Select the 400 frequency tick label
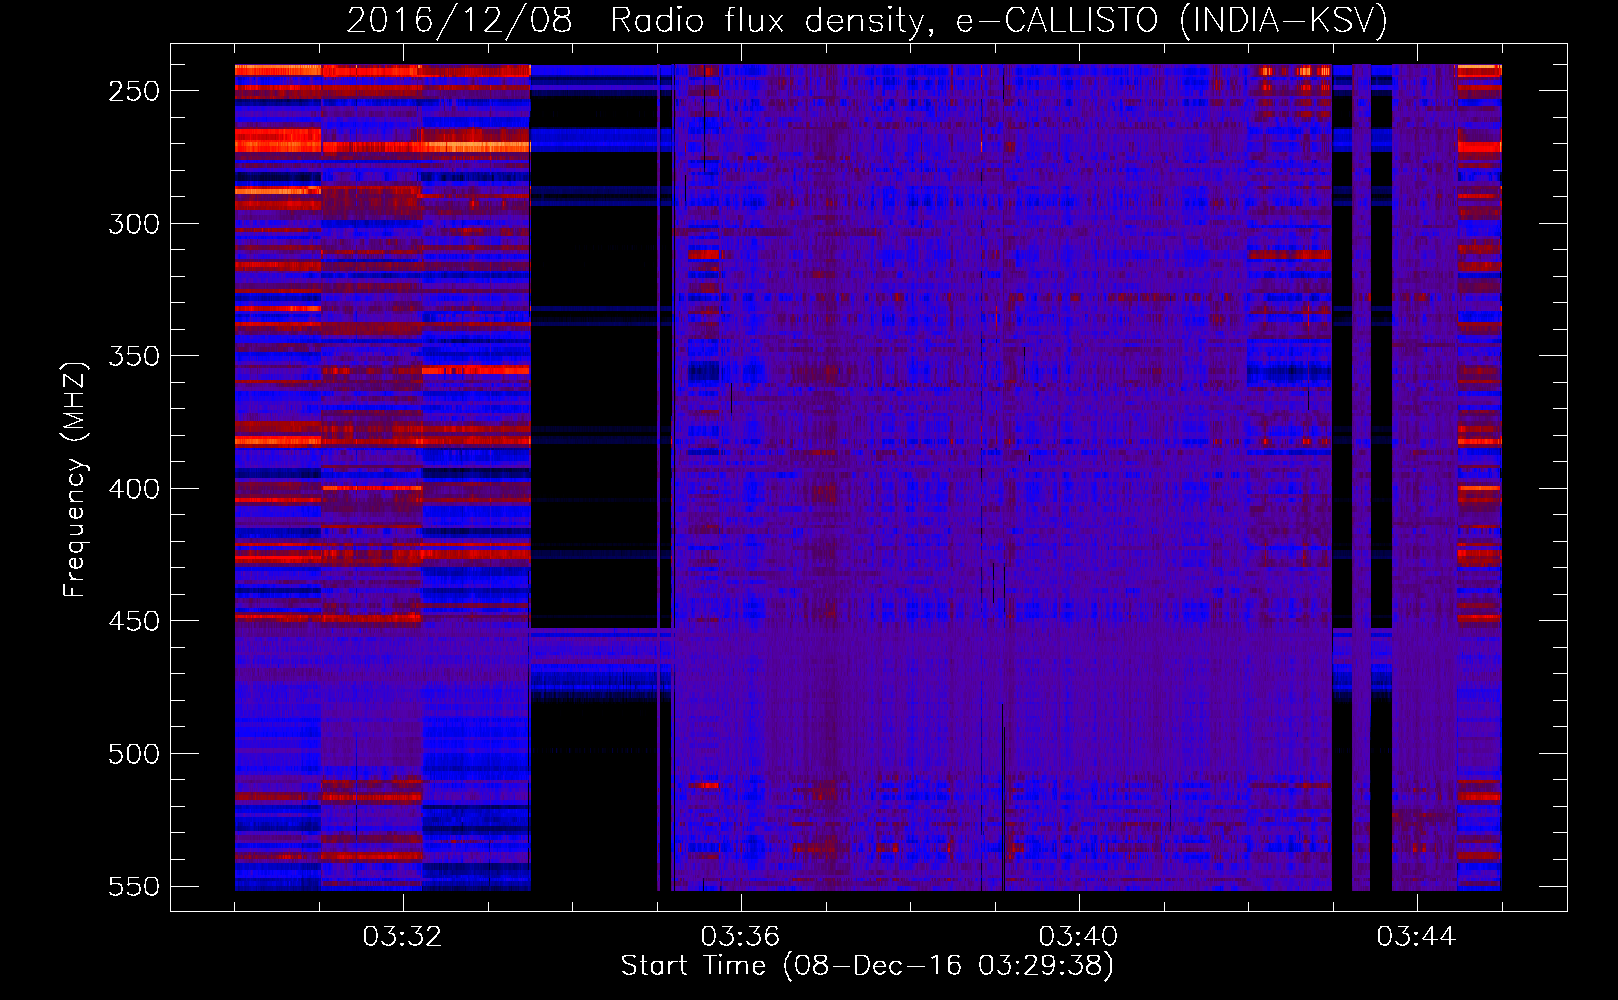Viewport: 1618px width, 1000px height. [x=134, y=489]
